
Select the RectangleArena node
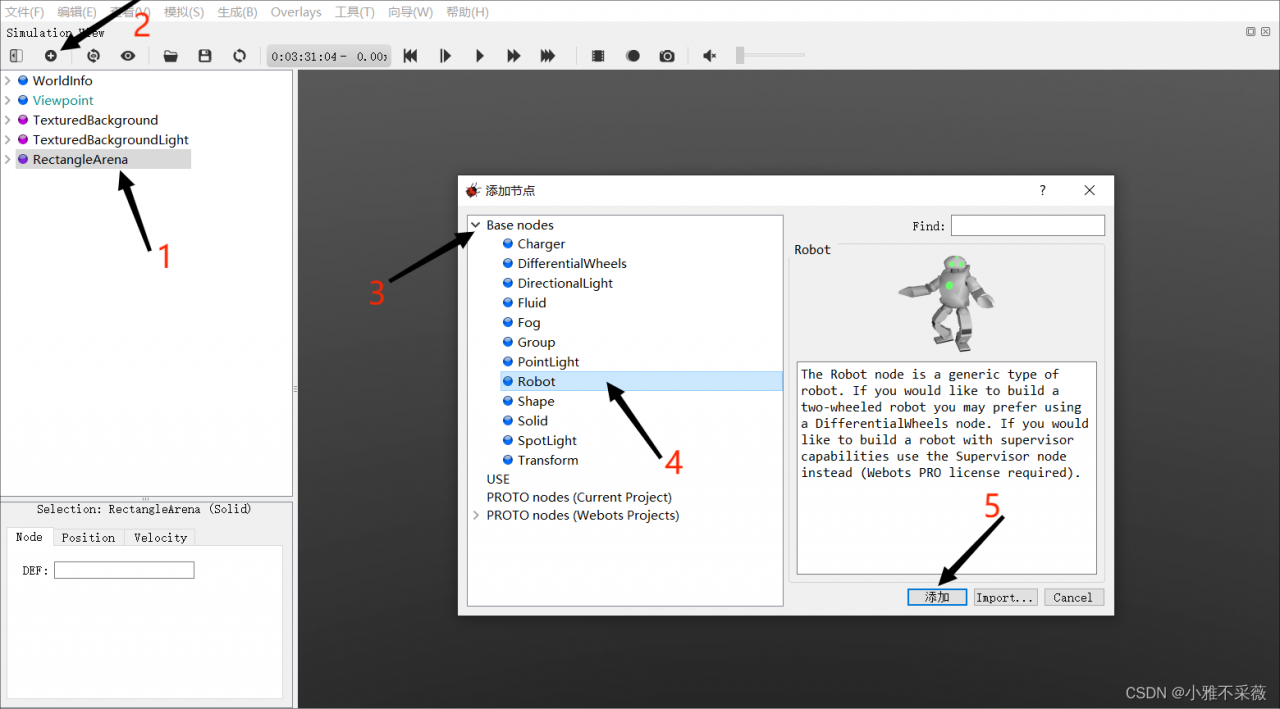click(x=80, y=159)
